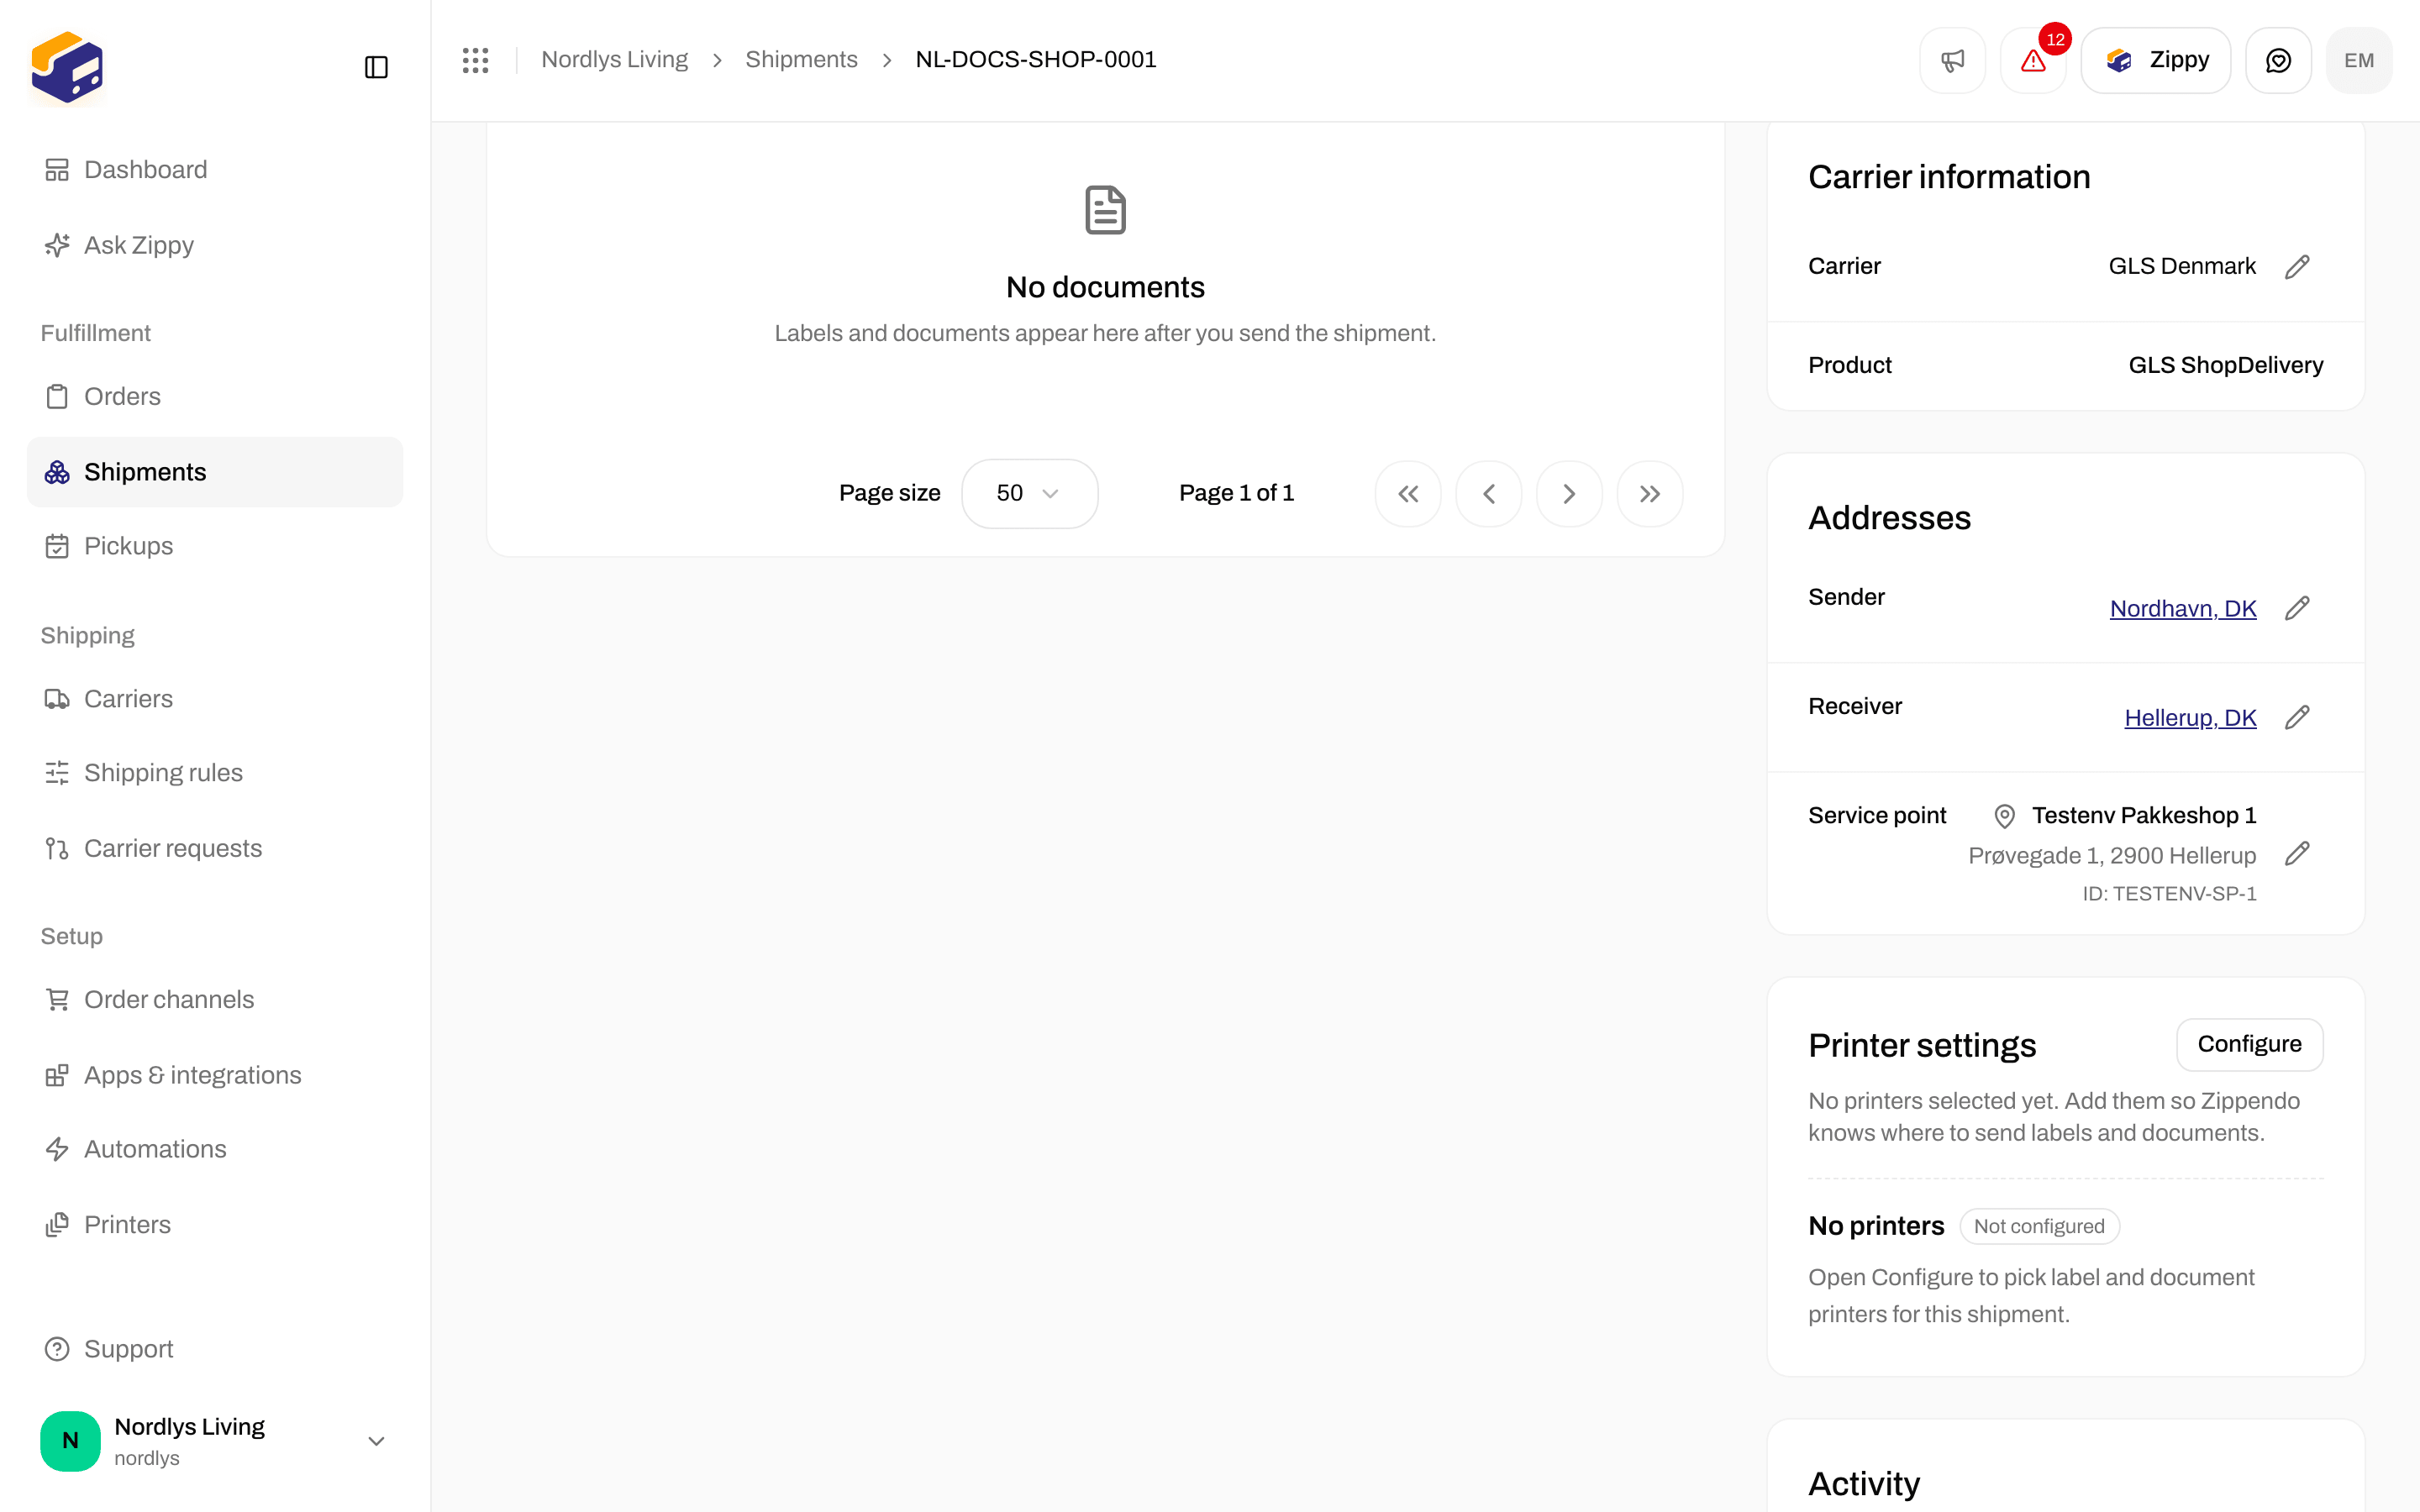Go to last documents page
The image size is (2420, 1512).
pos(1650,493)
